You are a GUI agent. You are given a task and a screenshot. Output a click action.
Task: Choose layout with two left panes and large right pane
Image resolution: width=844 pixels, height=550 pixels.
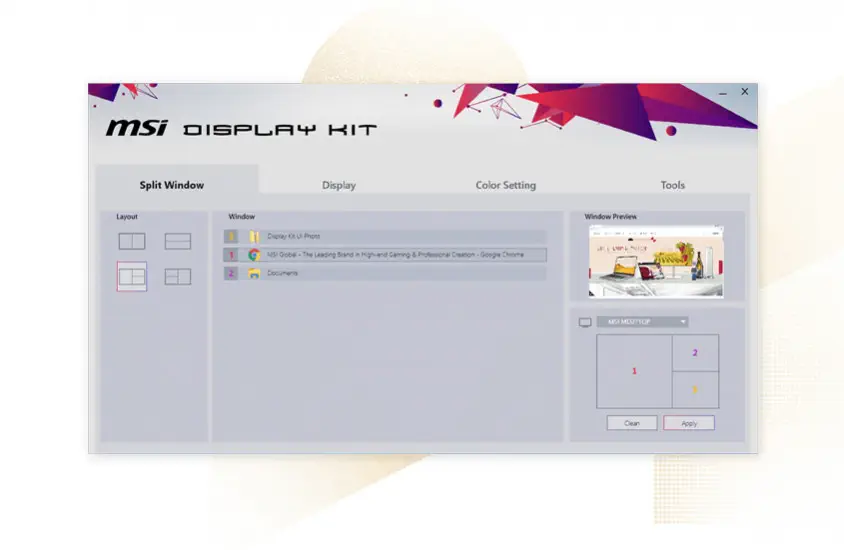(x=178, y=277)
